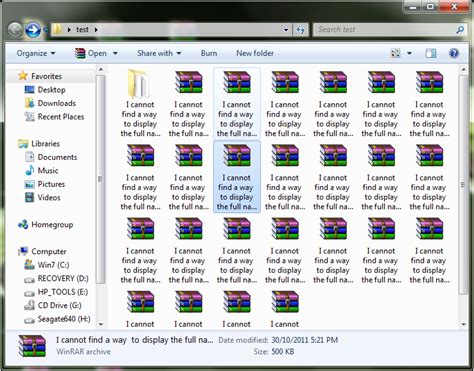
Task: Refresh the folder with the refresh button
Action: pos(300,30)
